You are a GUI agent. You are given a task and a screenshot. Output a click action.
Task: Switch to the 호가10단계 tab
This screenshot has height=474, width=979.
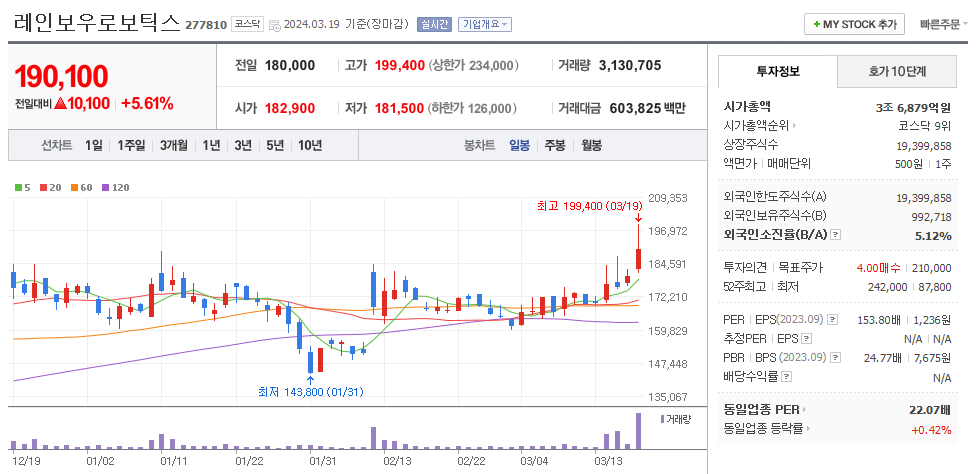pyautogui.click(x=897, y=71)
